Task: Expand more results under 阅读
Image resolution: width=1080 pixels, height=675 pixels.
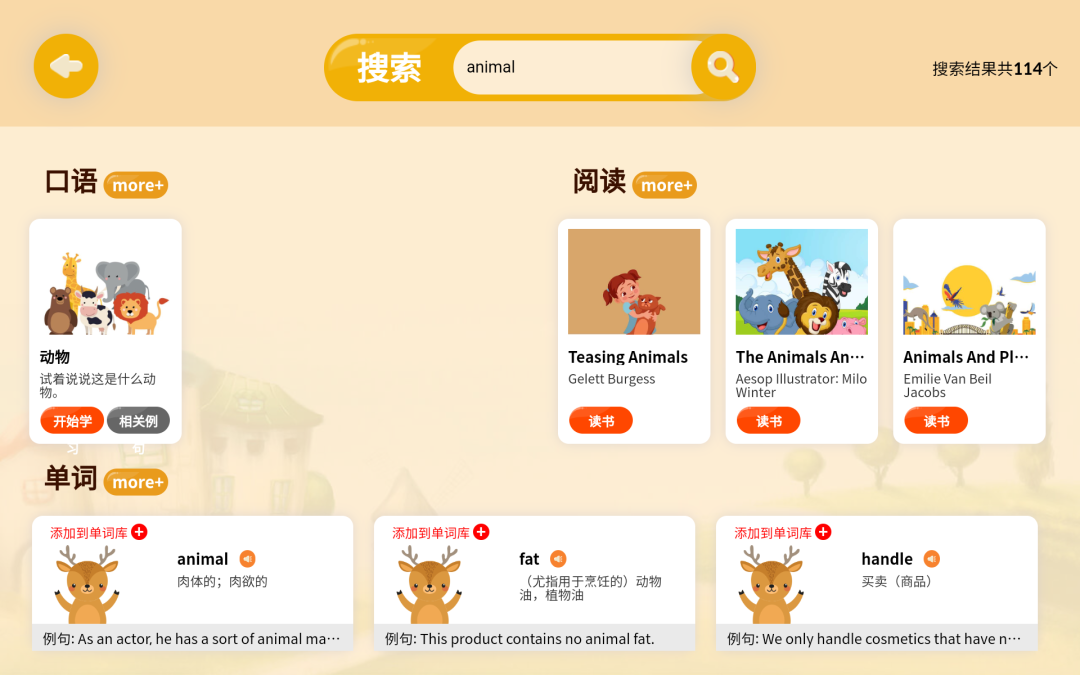Action: tap(665, 185)
